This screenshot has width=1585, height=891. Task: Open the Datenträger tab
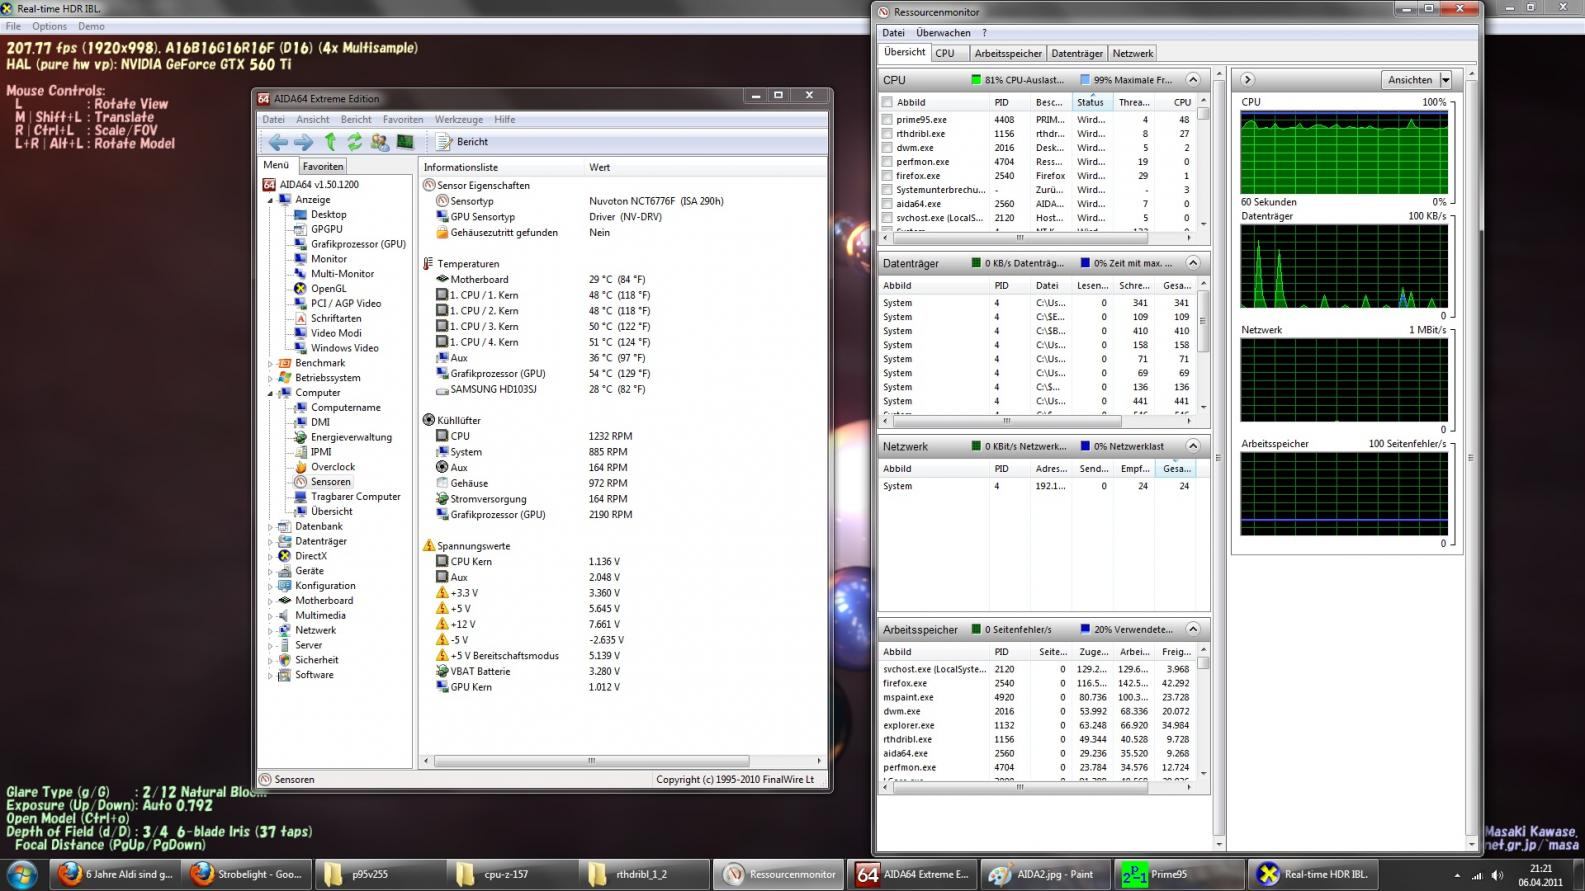[1077, 53]
